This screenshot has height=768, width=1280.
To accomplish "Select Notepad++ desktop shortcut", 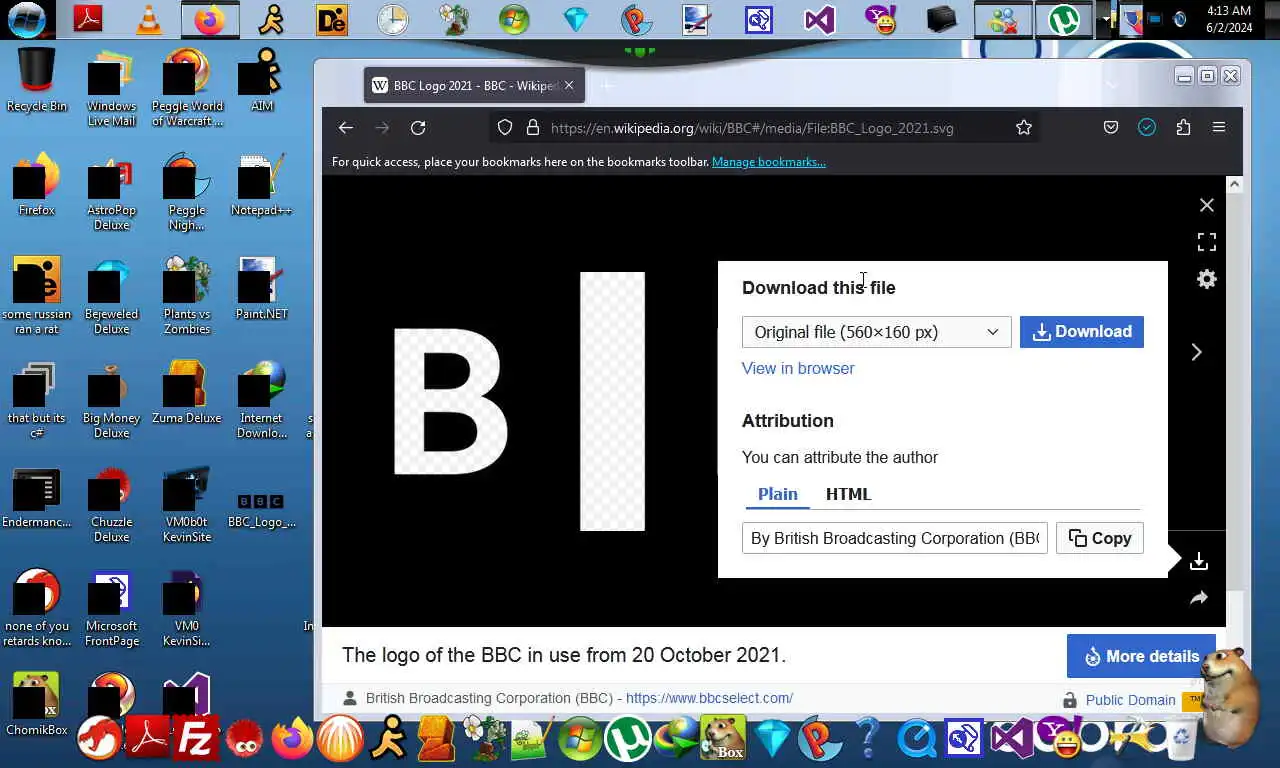I will pos(261,186).
